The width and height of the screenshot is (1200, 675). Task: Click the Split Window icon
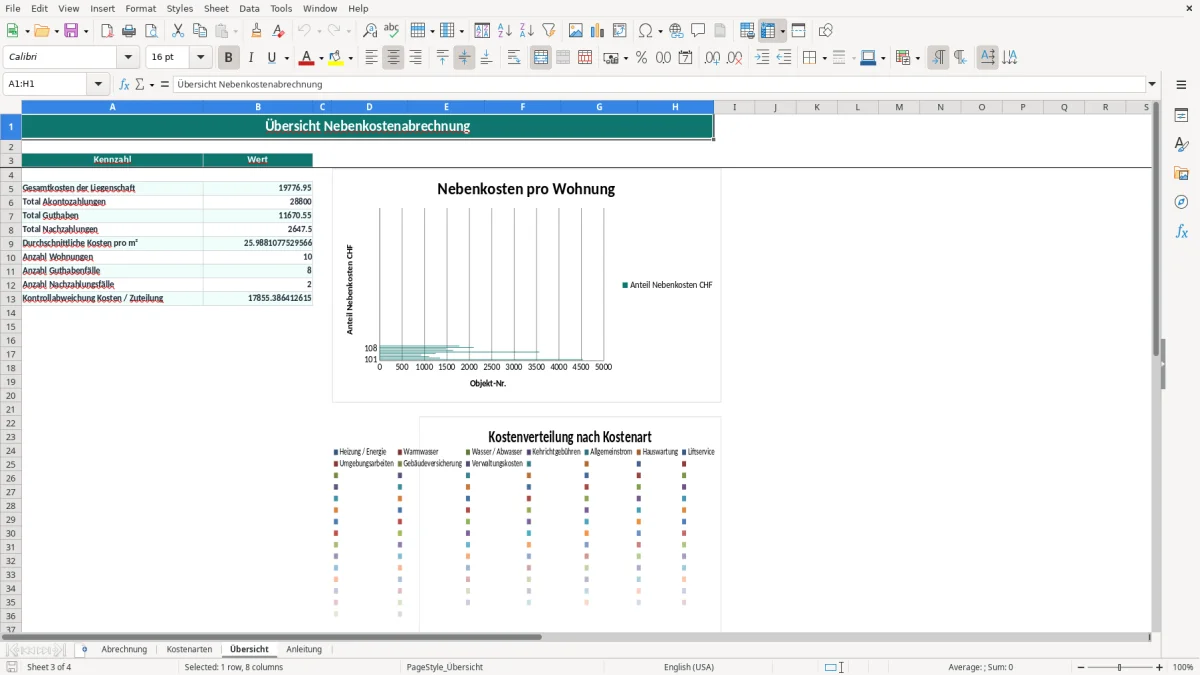(799, 31)
